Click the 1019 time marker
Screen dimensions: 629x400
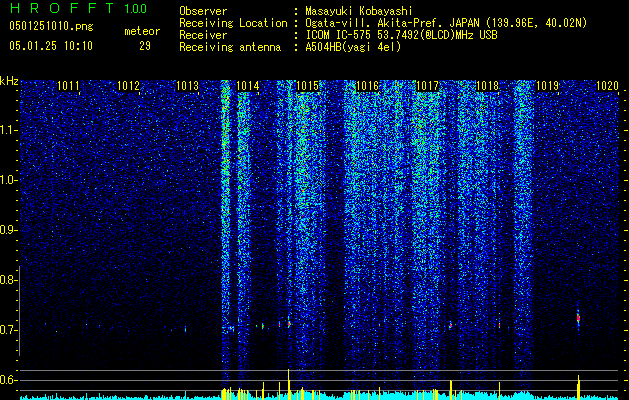pyautogui.click(x=548, y=85)
